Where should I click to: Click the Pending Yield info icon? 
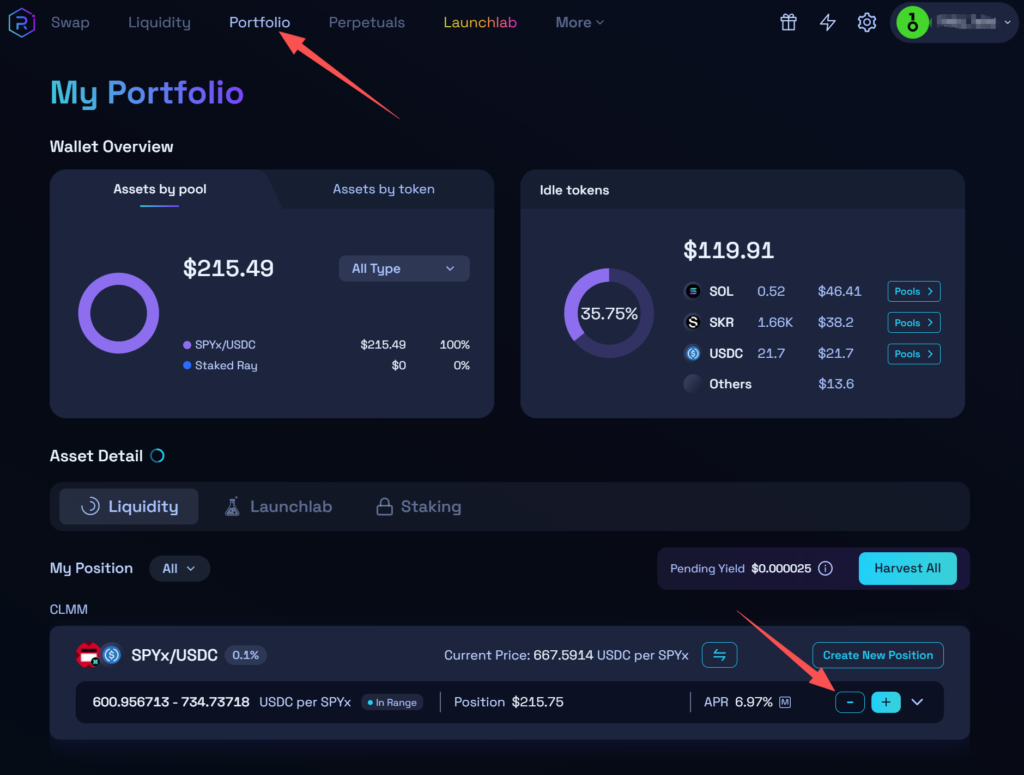pos(825,568)
